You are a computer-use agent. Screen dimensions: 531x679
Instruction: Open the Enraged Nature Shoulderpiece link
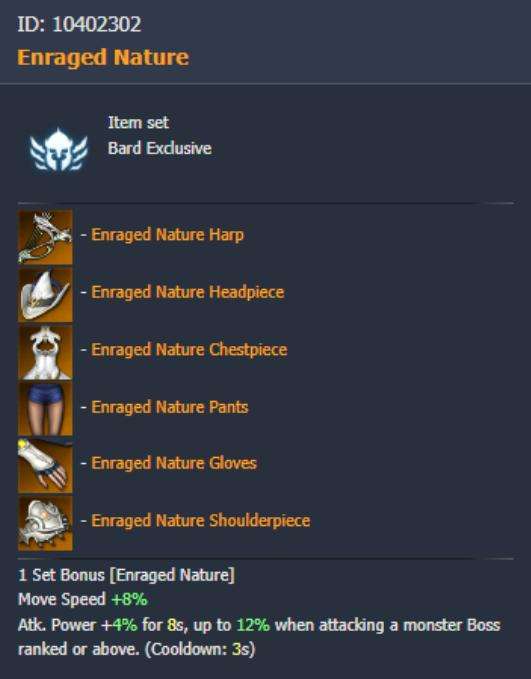click(x=201, y=521)
